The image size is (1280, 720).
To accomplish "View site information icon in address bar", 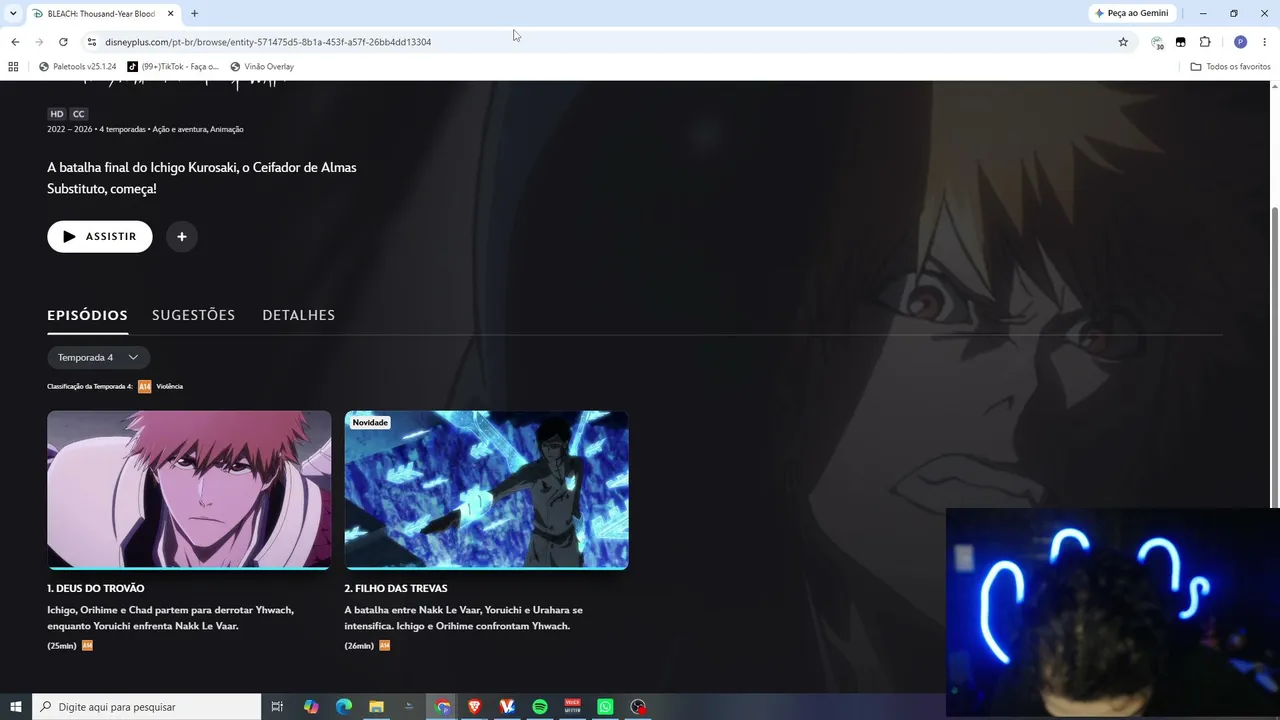I will tap(91, 42).
